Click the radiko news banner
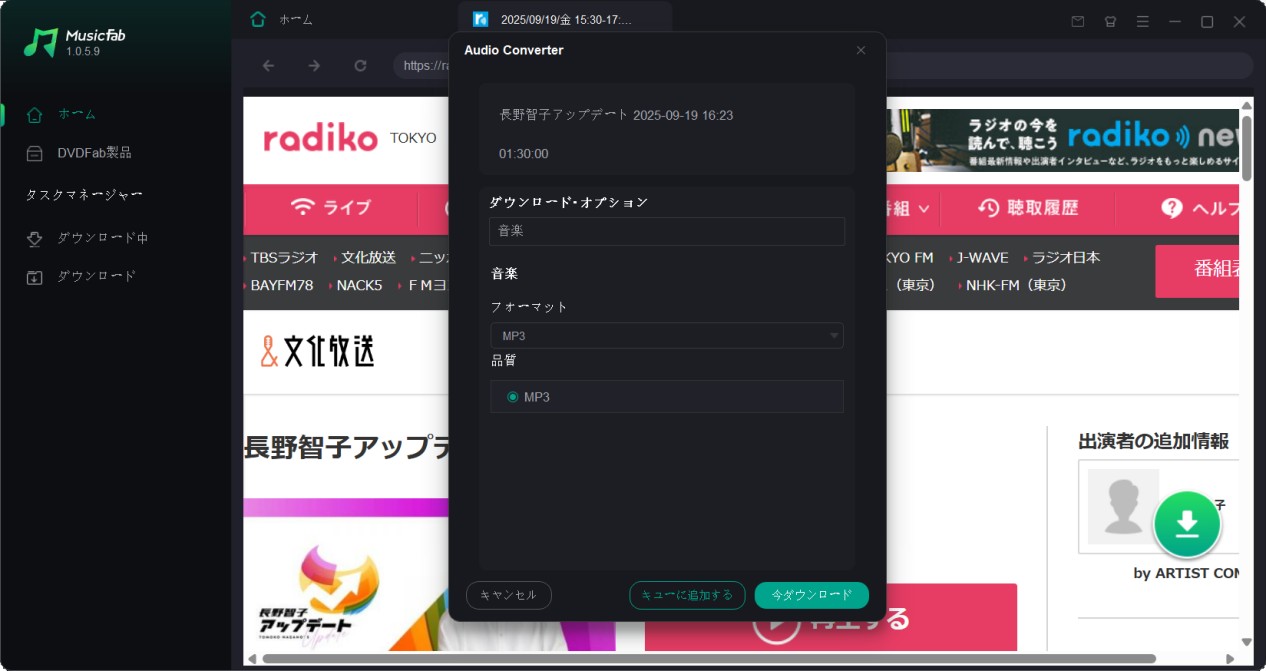 1061,140
